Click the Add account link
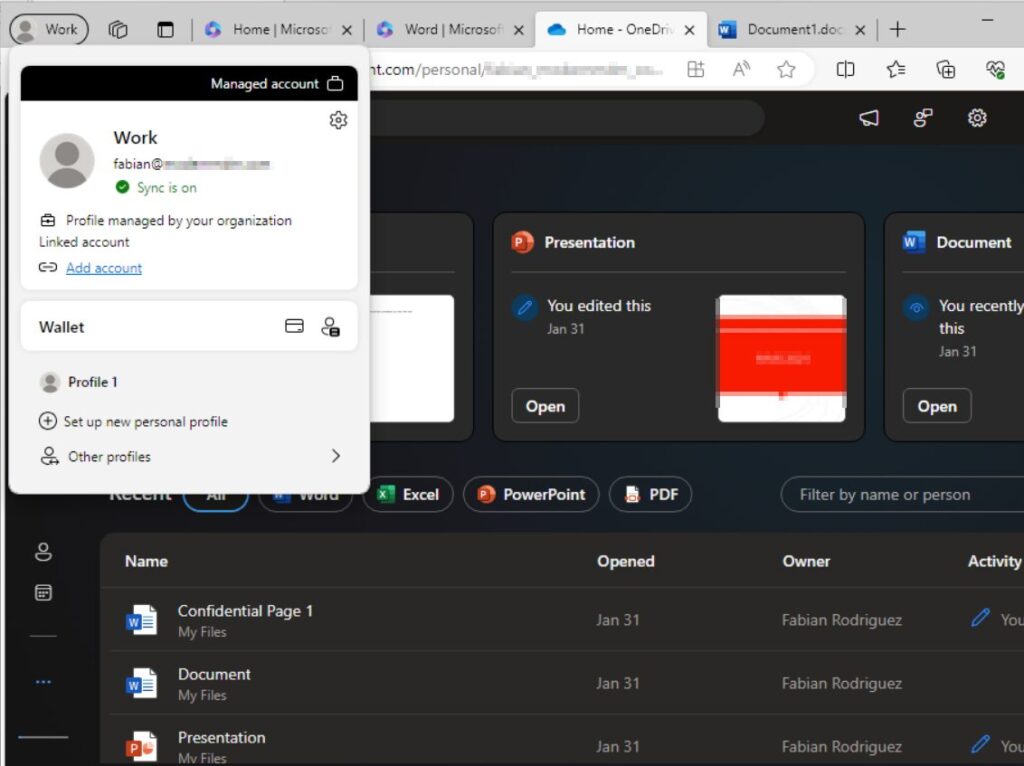The image size is (1024, 766). click(x=103, y=267)
